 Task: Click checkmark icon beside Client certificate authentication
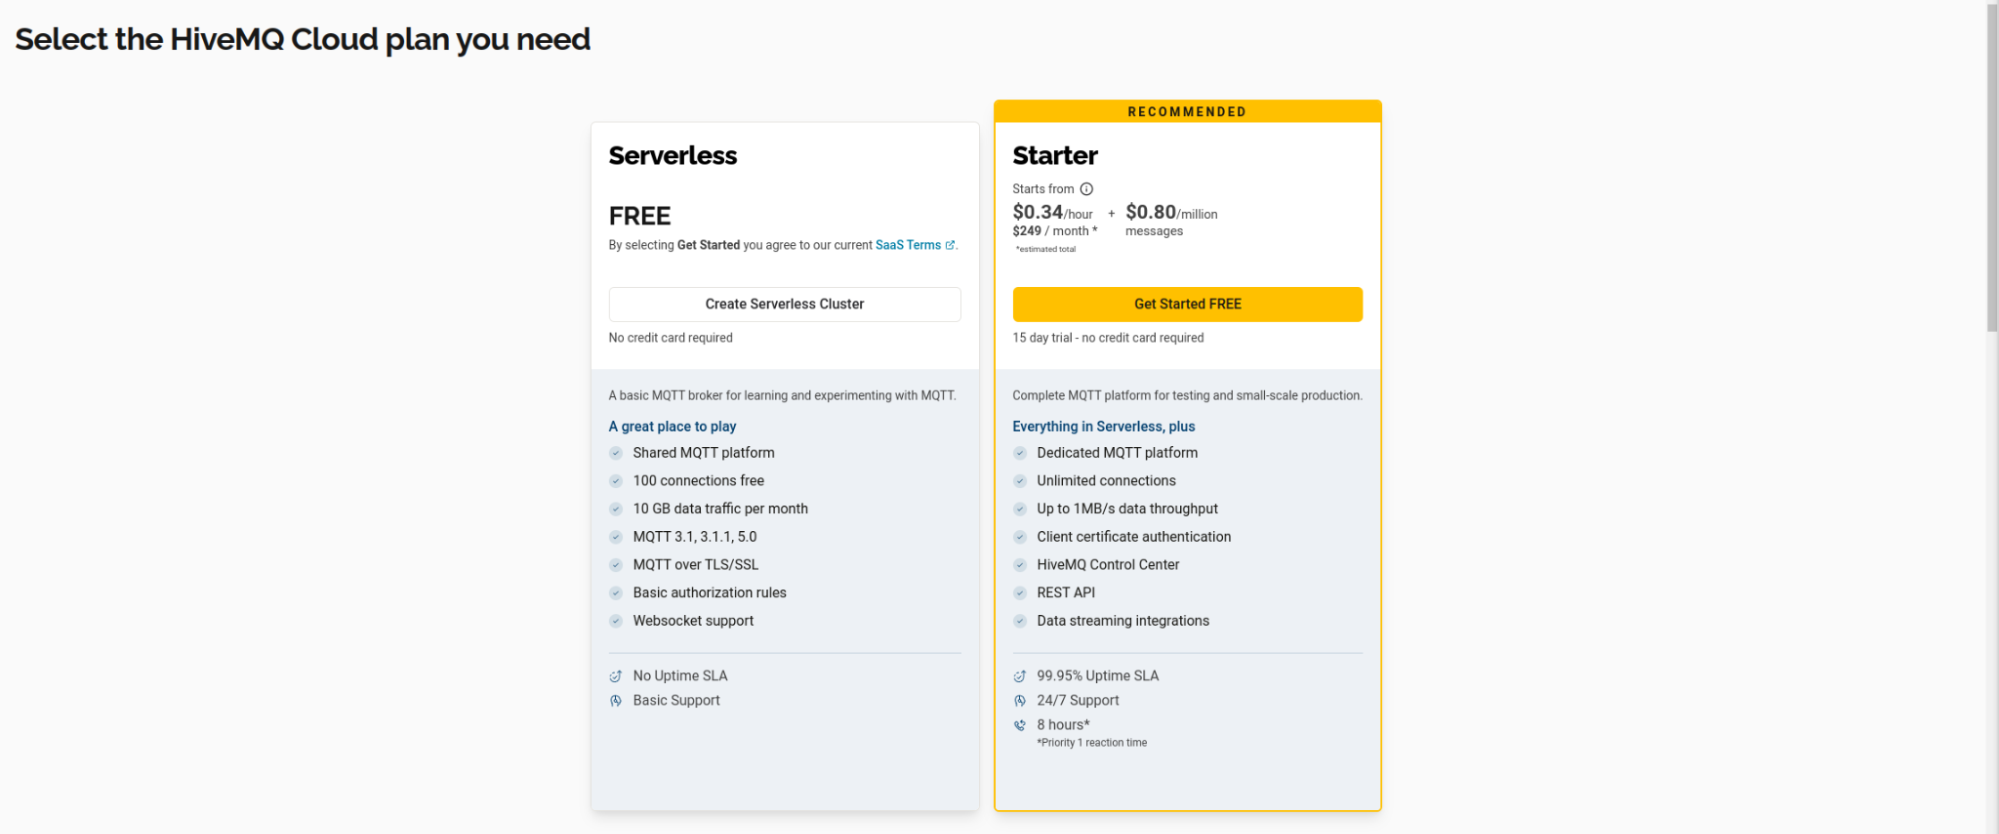[x=1020, y=537]
